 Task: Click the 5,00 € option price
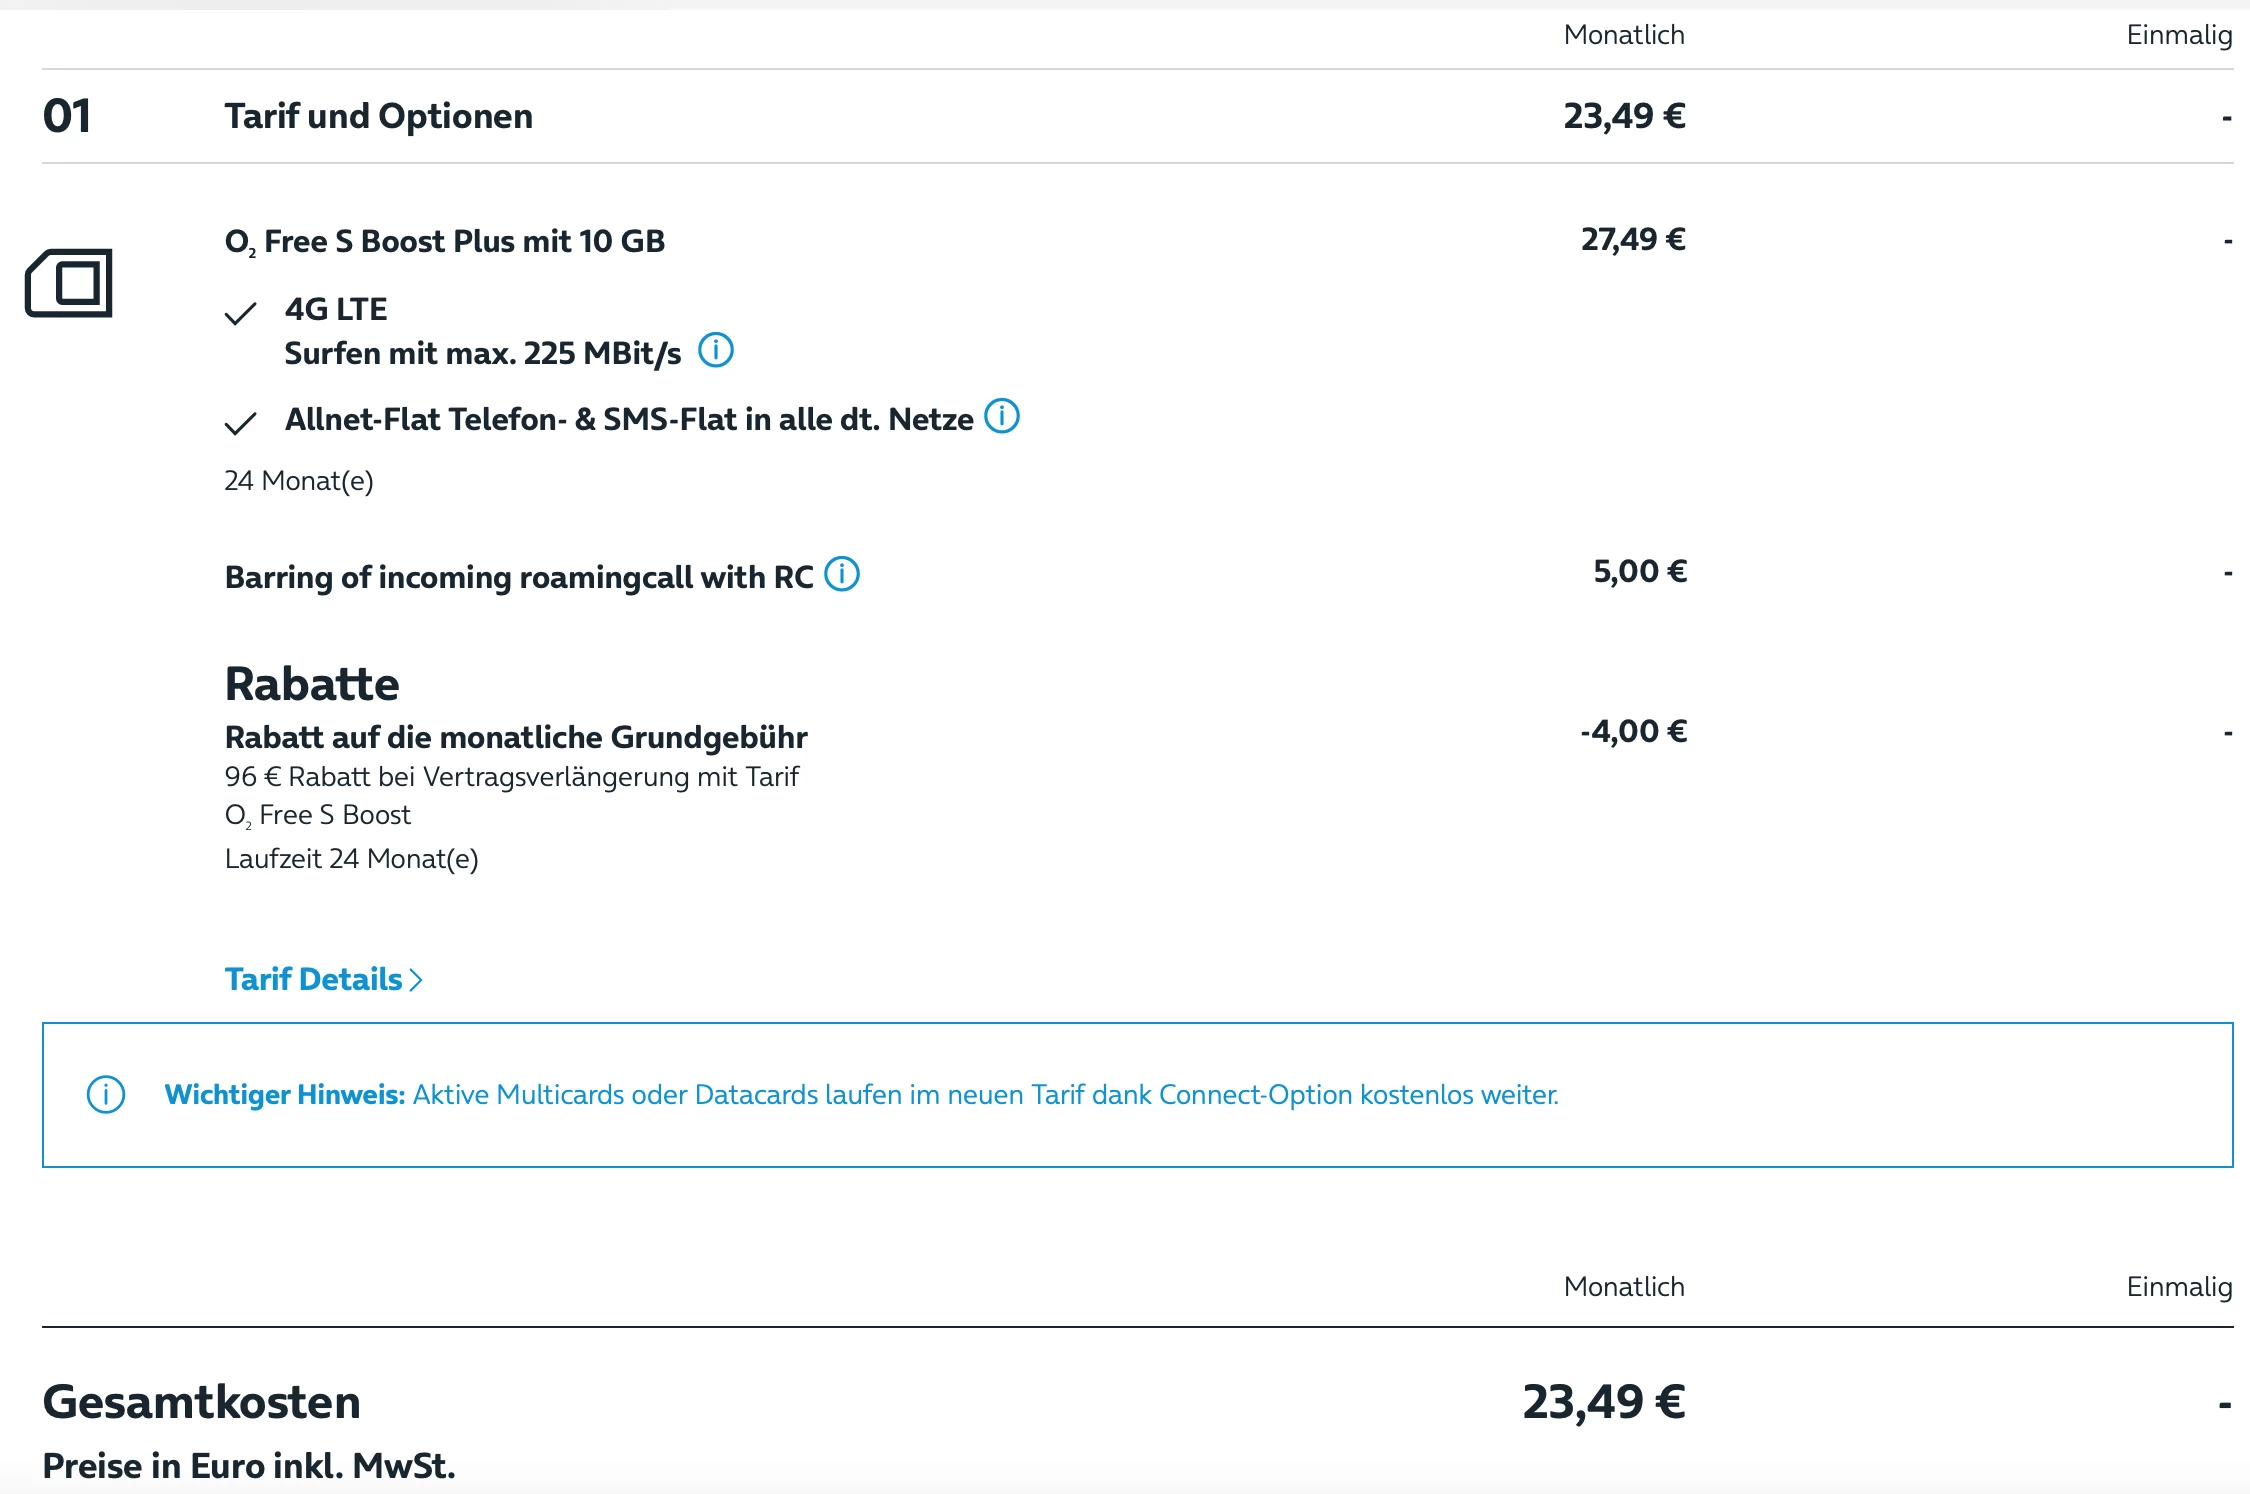tap(1639, 572)
